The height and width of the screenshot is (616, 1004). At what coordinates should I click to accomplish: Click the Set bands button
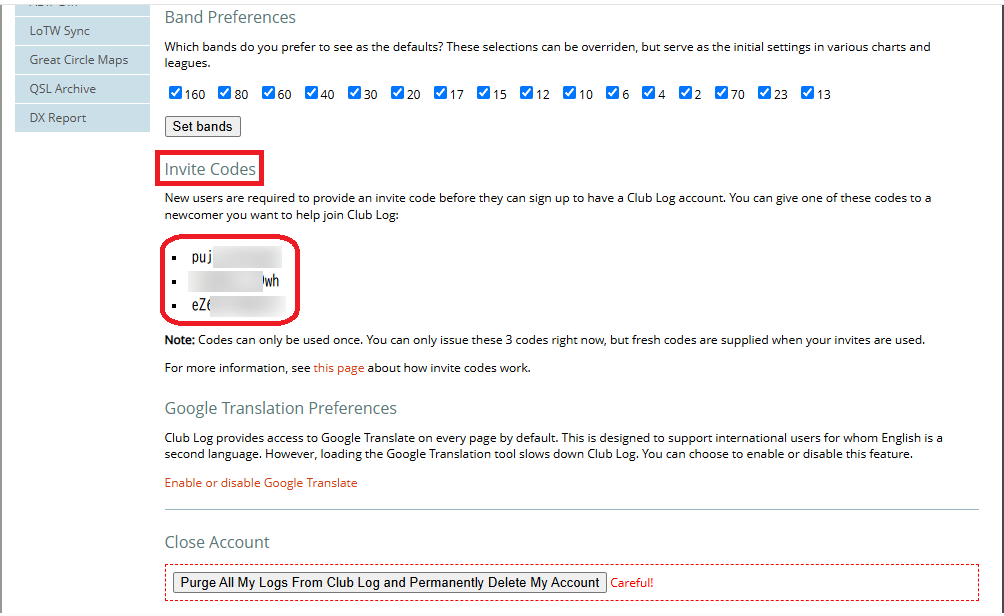202,127
